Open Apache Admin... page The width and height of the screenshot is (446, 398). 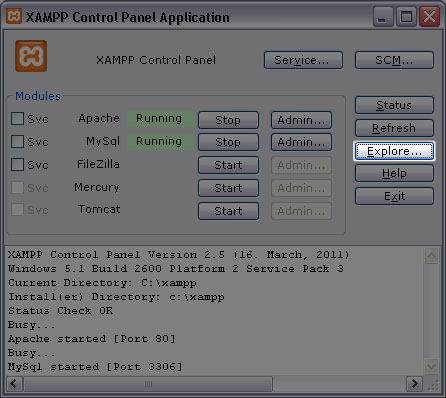click(x=301, y=120)
